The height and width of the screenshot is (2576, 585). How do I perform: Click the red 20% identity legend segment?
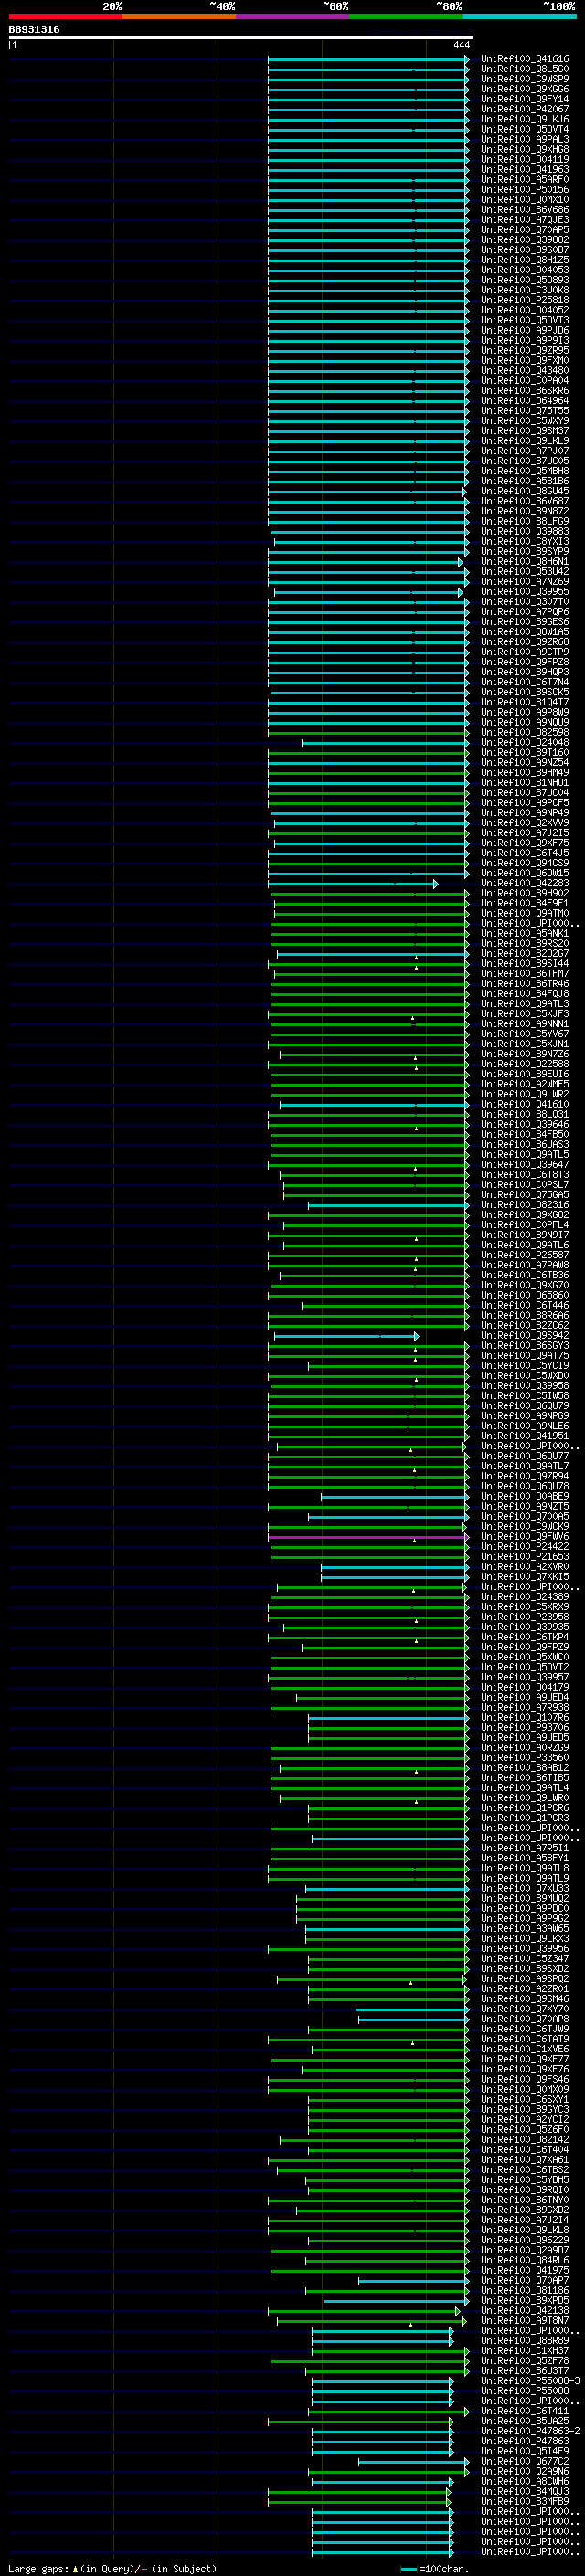[x=65, y=16]
